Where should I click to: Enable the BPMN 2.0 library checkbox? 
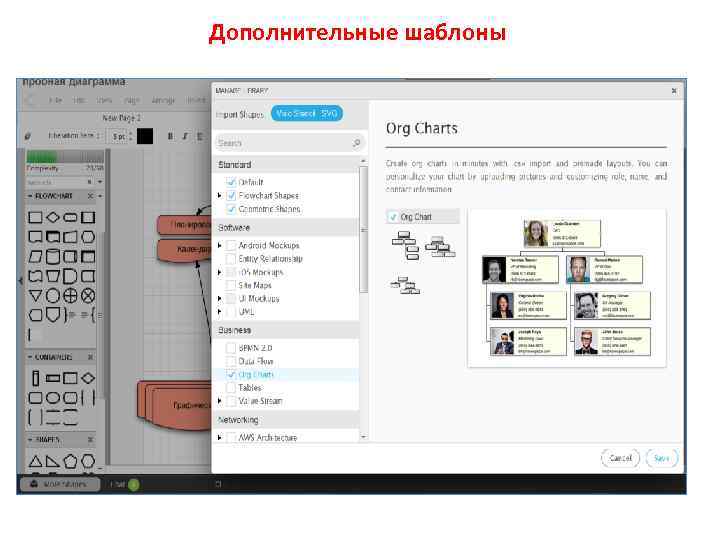coord(231,348)
